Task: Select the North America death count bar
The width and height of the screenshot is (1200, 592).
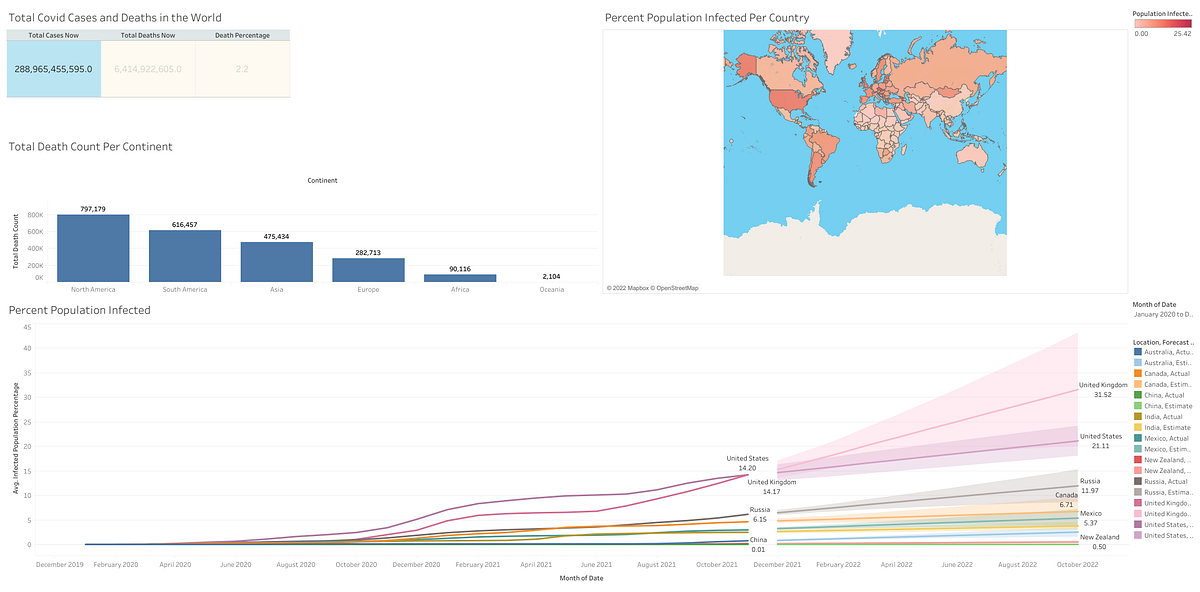Action: [93, 248]
